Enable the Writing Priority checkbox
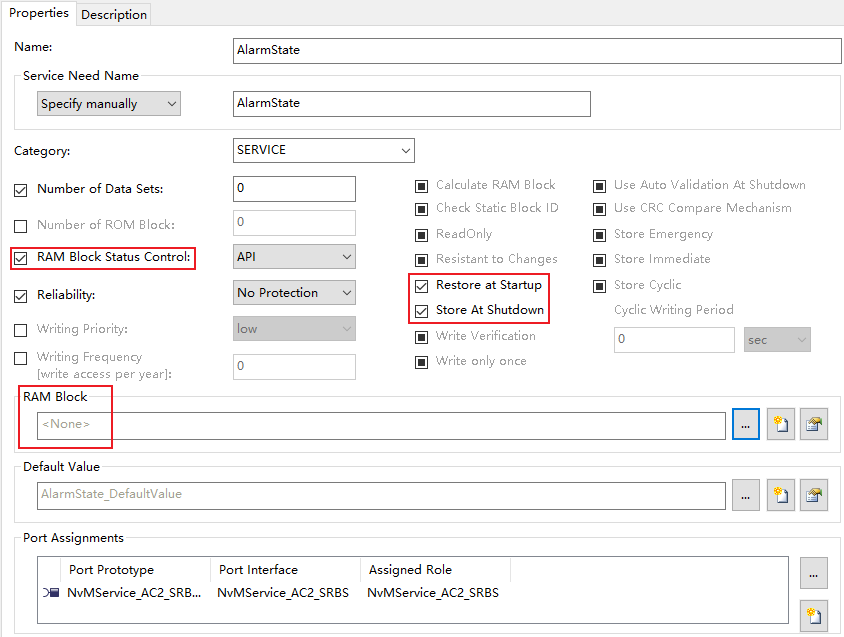 pyautogui.click(x=21, y=330)
